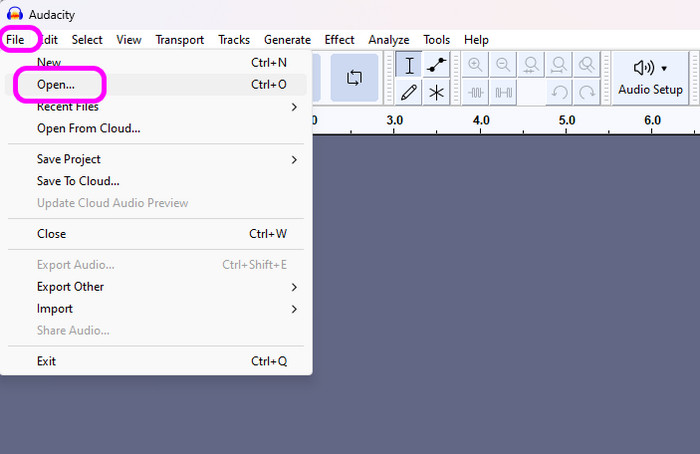Image resolution: width=700 pixels, height=454 pixels.
Task: Open the Tracks menu
Action: click(234, 40)
